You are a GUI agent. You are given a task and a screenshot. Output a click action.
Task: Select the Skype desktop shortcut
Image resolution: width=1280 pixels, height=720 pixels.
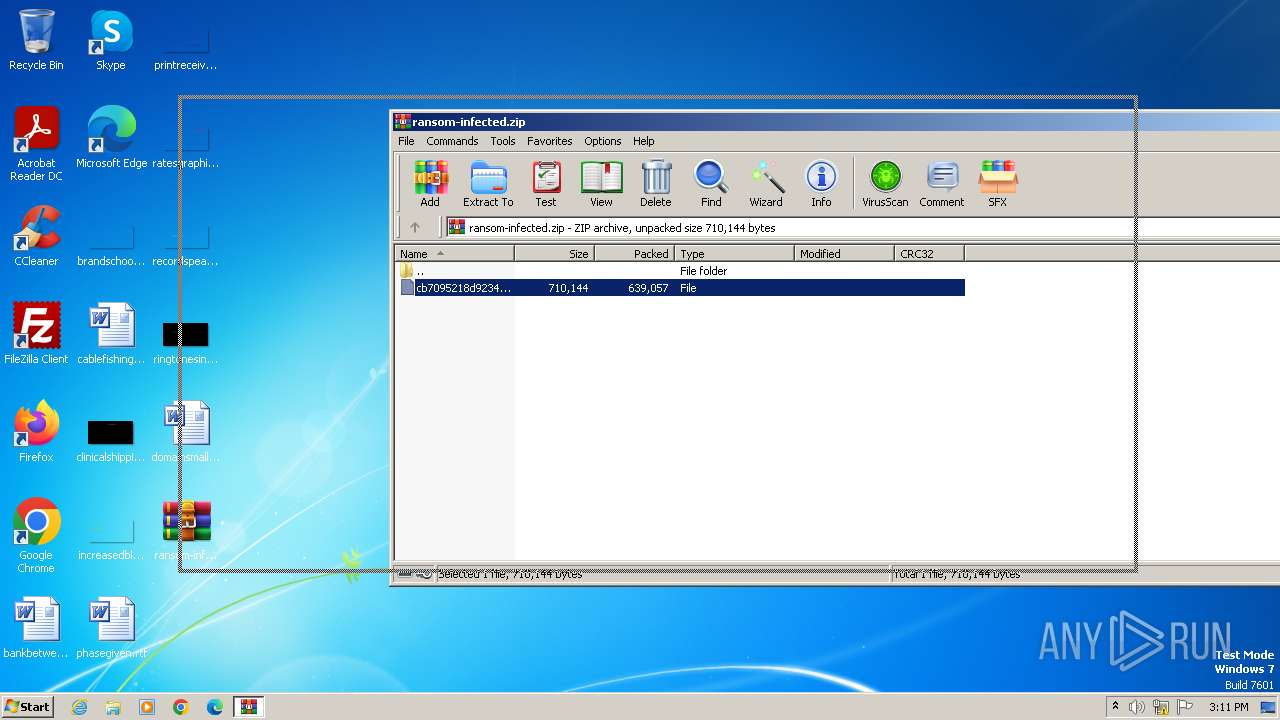[x=111, y=40]
